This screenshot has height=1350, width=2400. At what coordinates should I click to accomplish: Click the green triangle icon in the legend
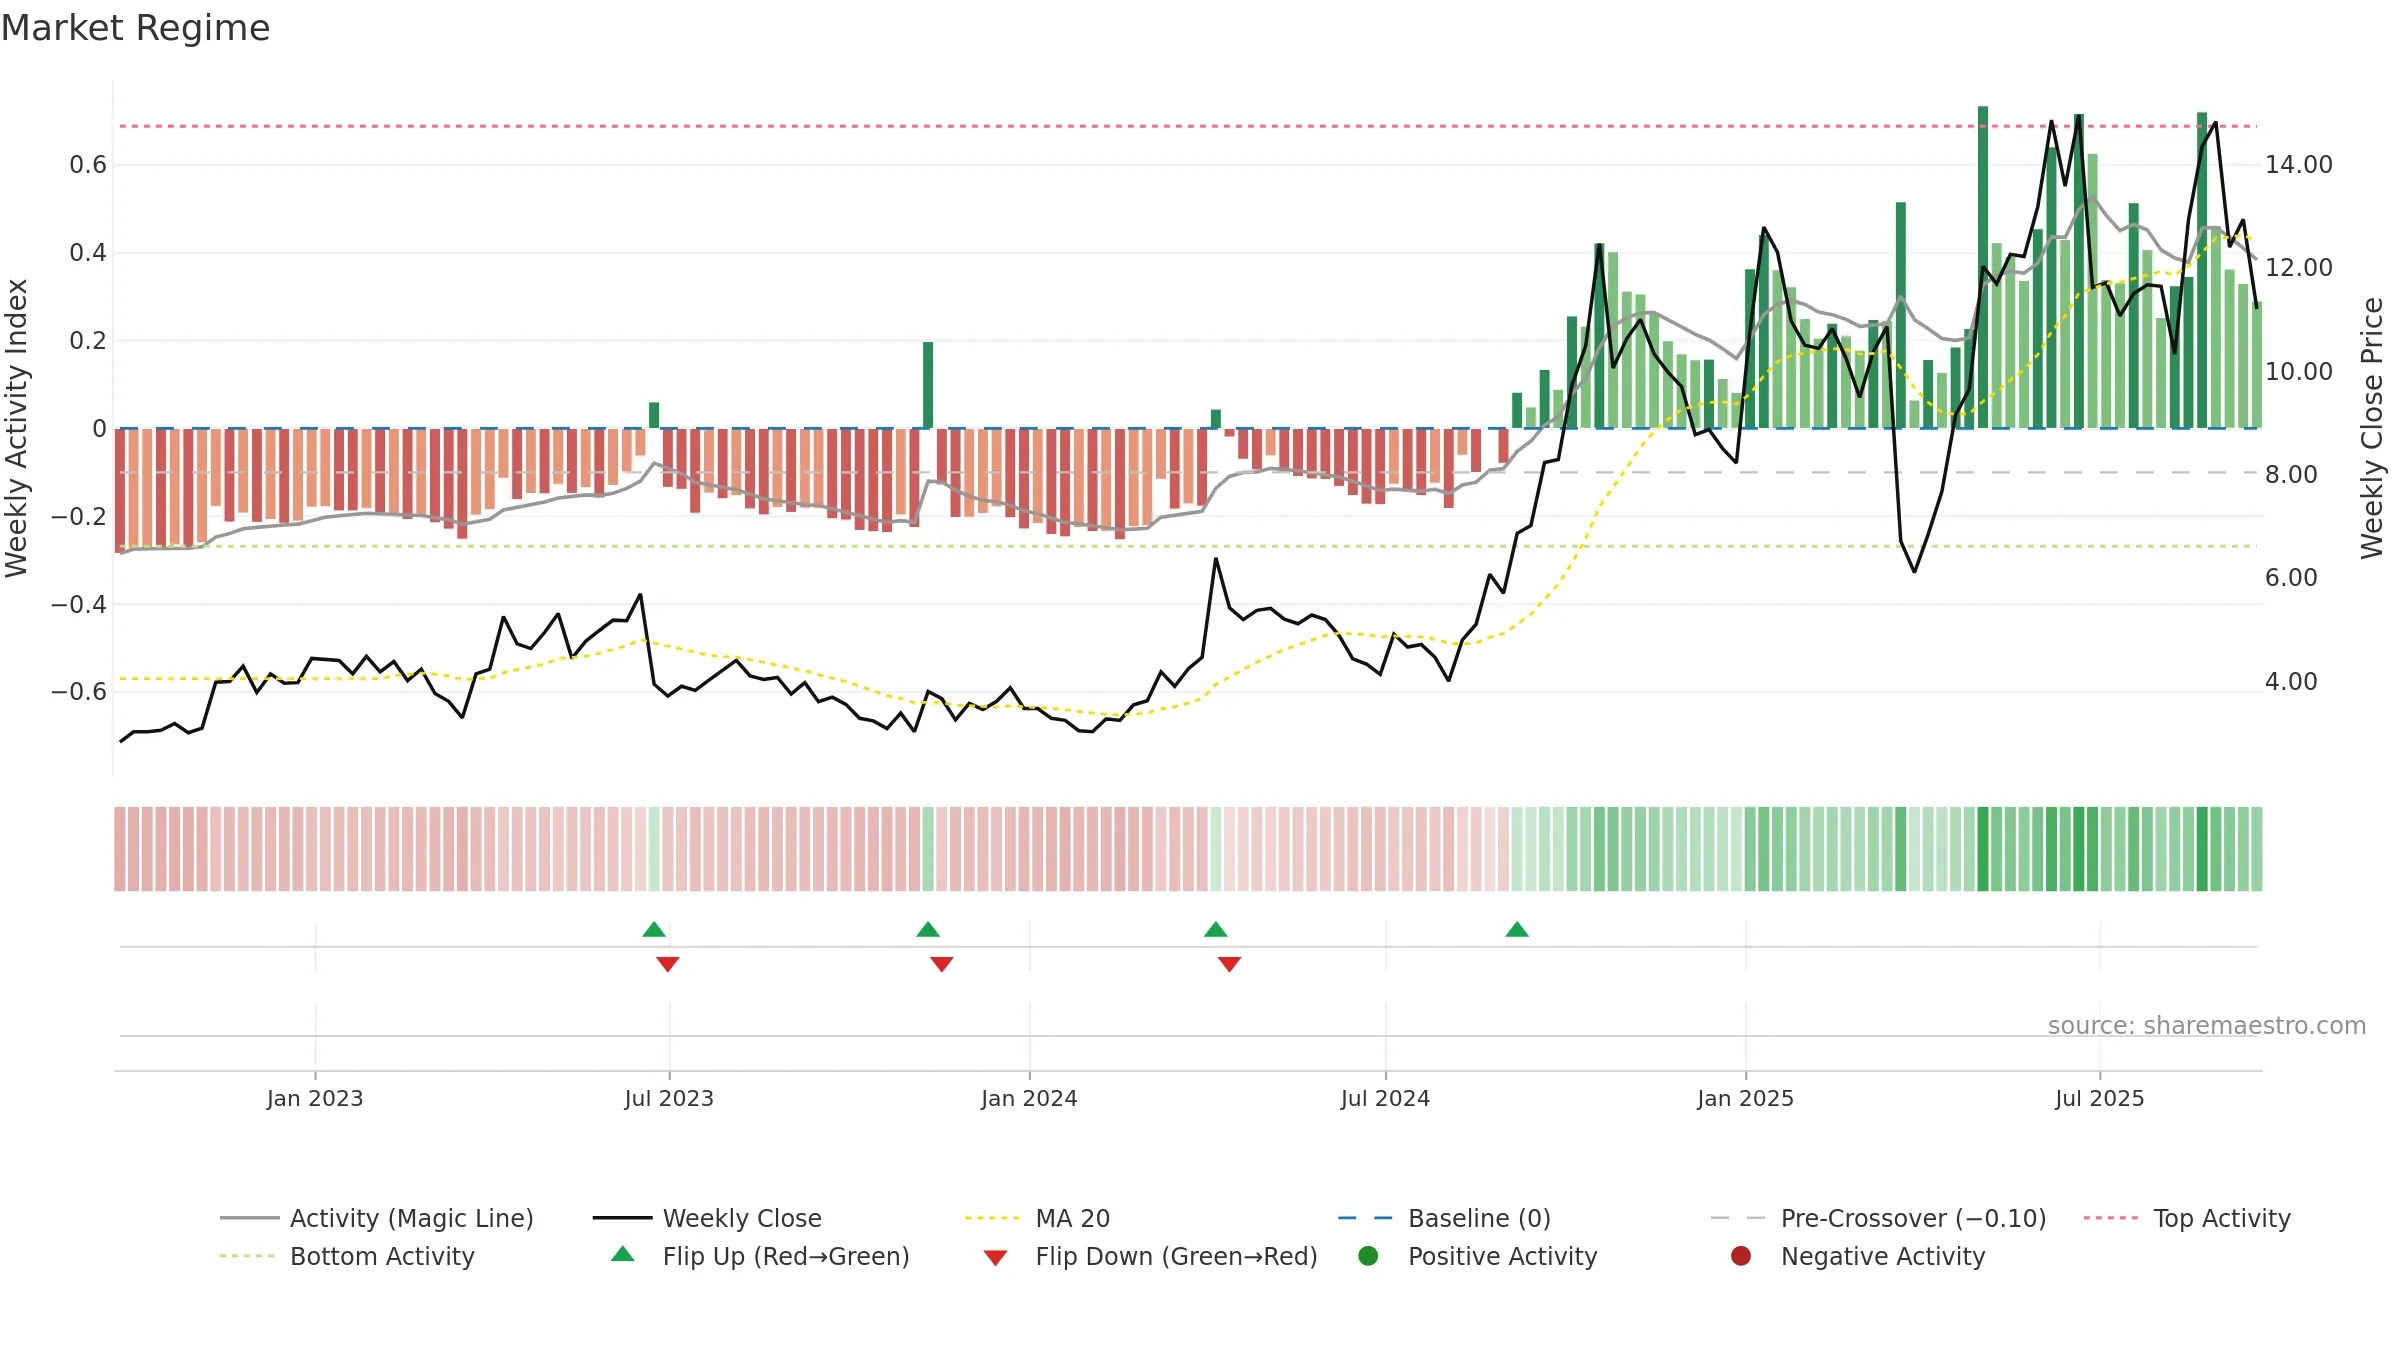point(623,1254)
